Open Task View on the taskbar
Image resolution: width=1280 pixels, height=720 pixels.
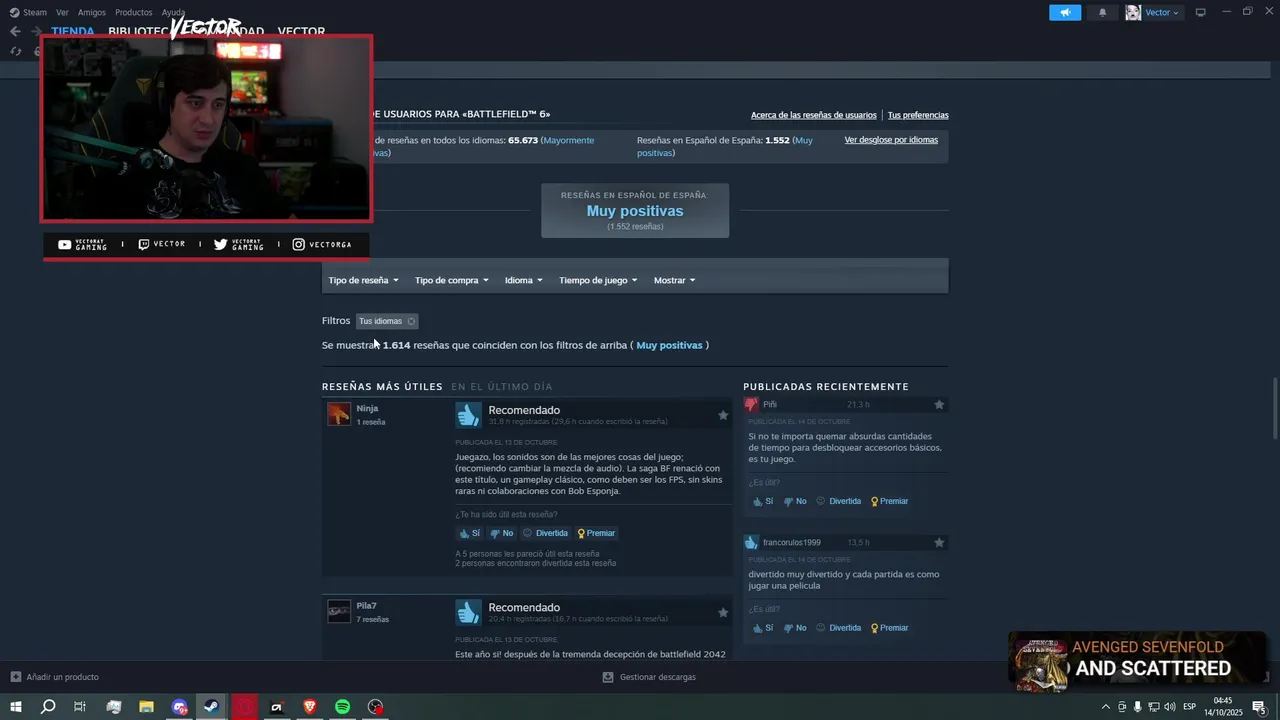pos(80,707)
